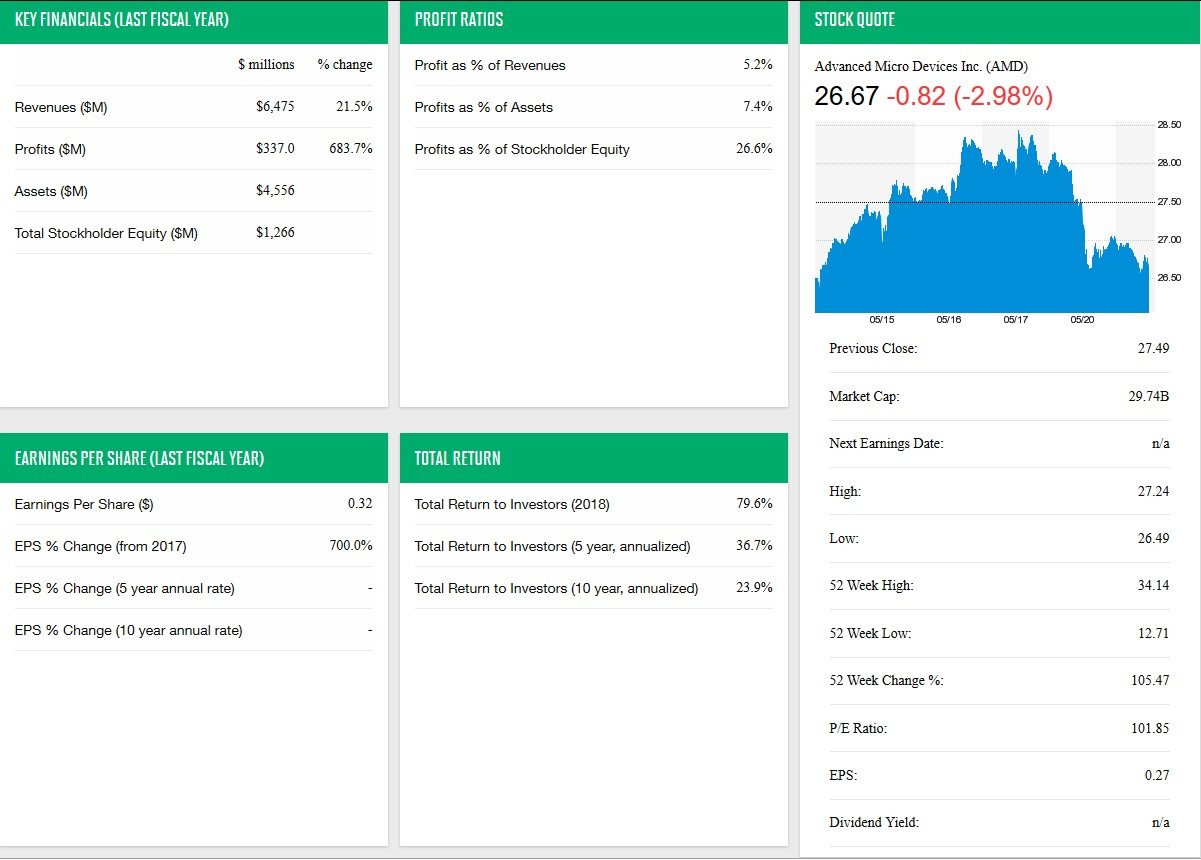
Task: Select Total Stockholder Equity ($M) label
Action: [106, 234]
